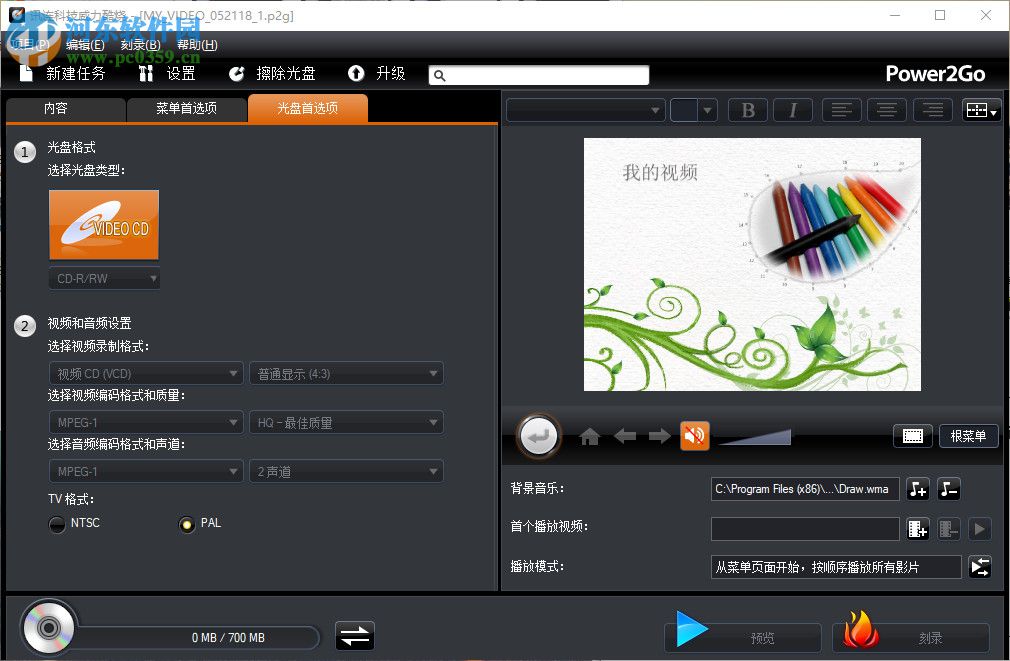The width and height of the screenshot is (1010, 661).
Task: Toggle Italic text formatting
Action: coord(793,110)
